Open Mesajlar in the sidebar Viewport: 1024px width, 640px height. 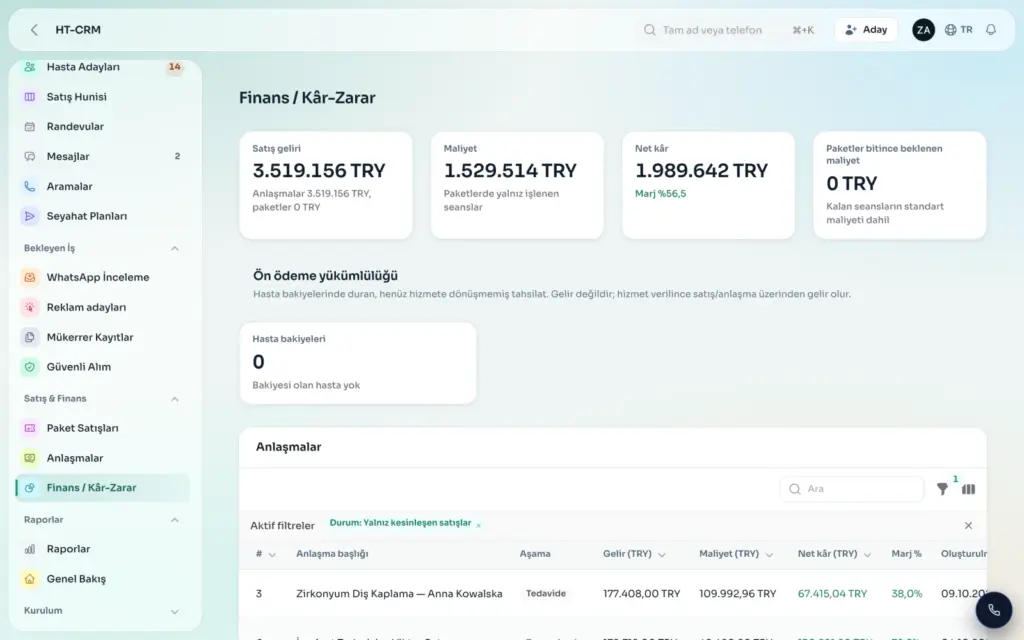(x=103, y=156)
